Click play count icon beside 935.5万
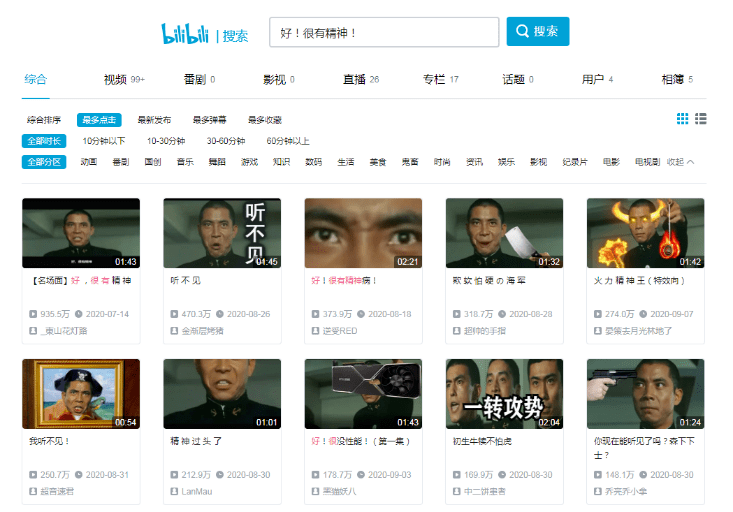Viewport: 733px width, 512px height. tap(33, 314)
